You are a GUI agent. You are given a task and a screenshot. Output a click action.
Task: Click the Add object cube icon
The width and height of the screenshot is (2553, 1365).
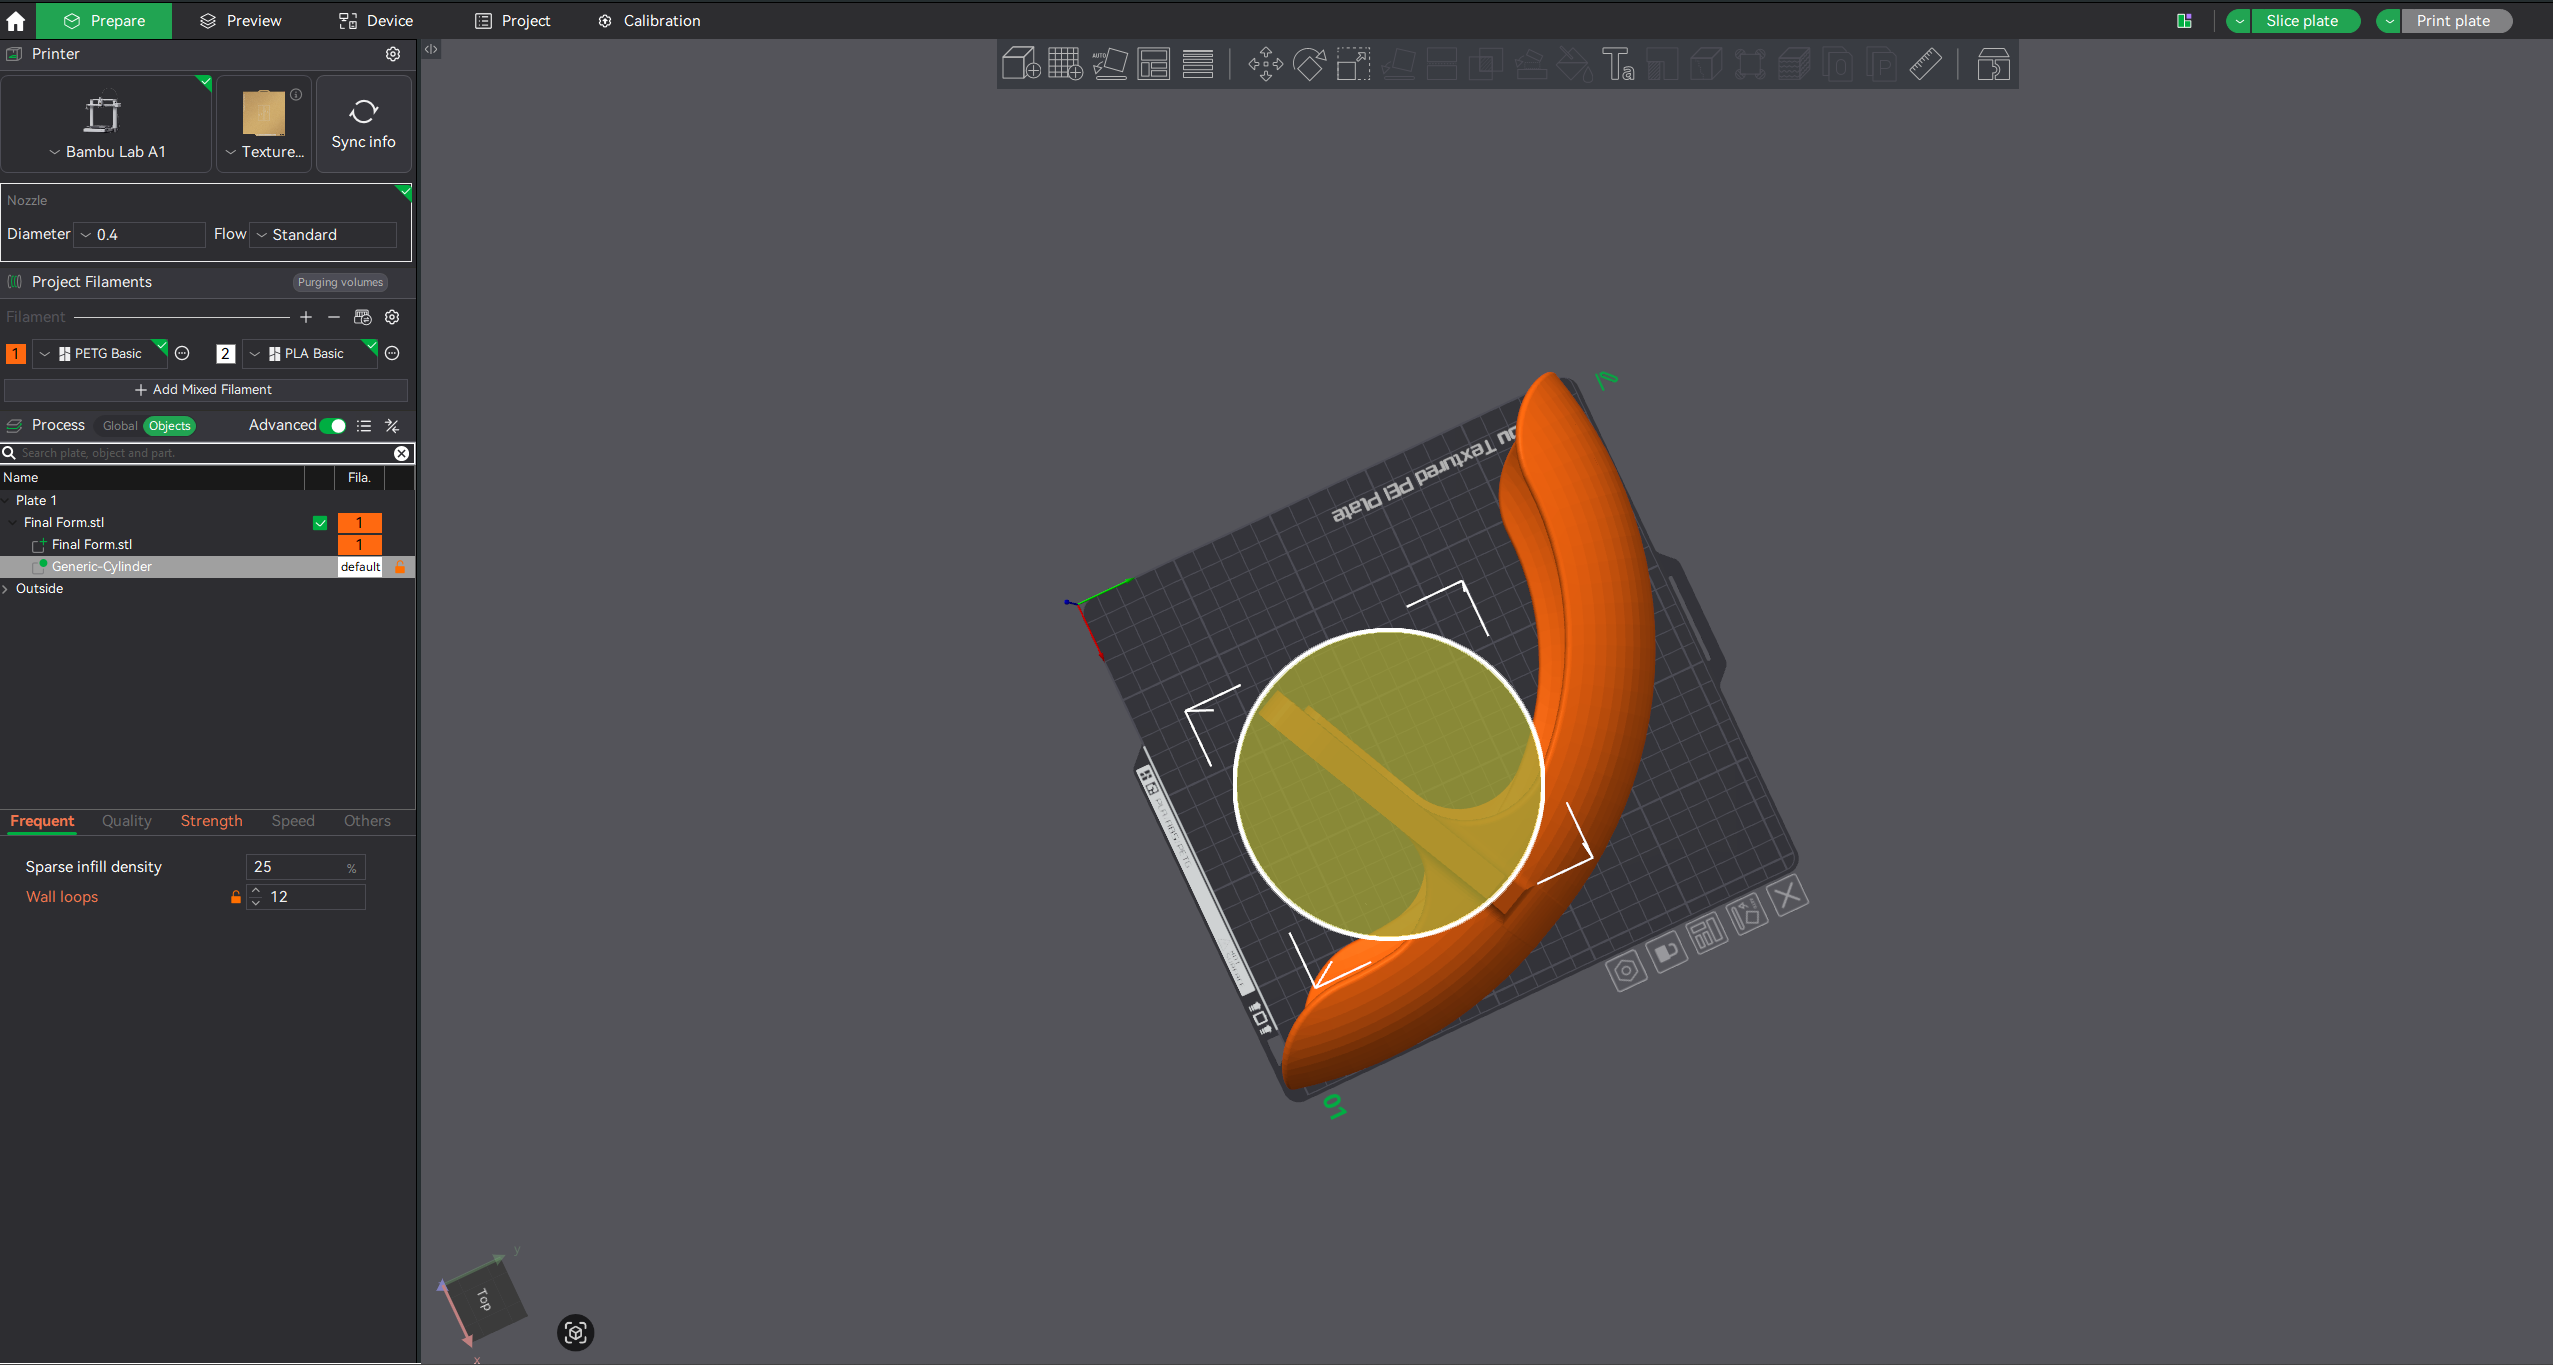(x=1021, y=64)
